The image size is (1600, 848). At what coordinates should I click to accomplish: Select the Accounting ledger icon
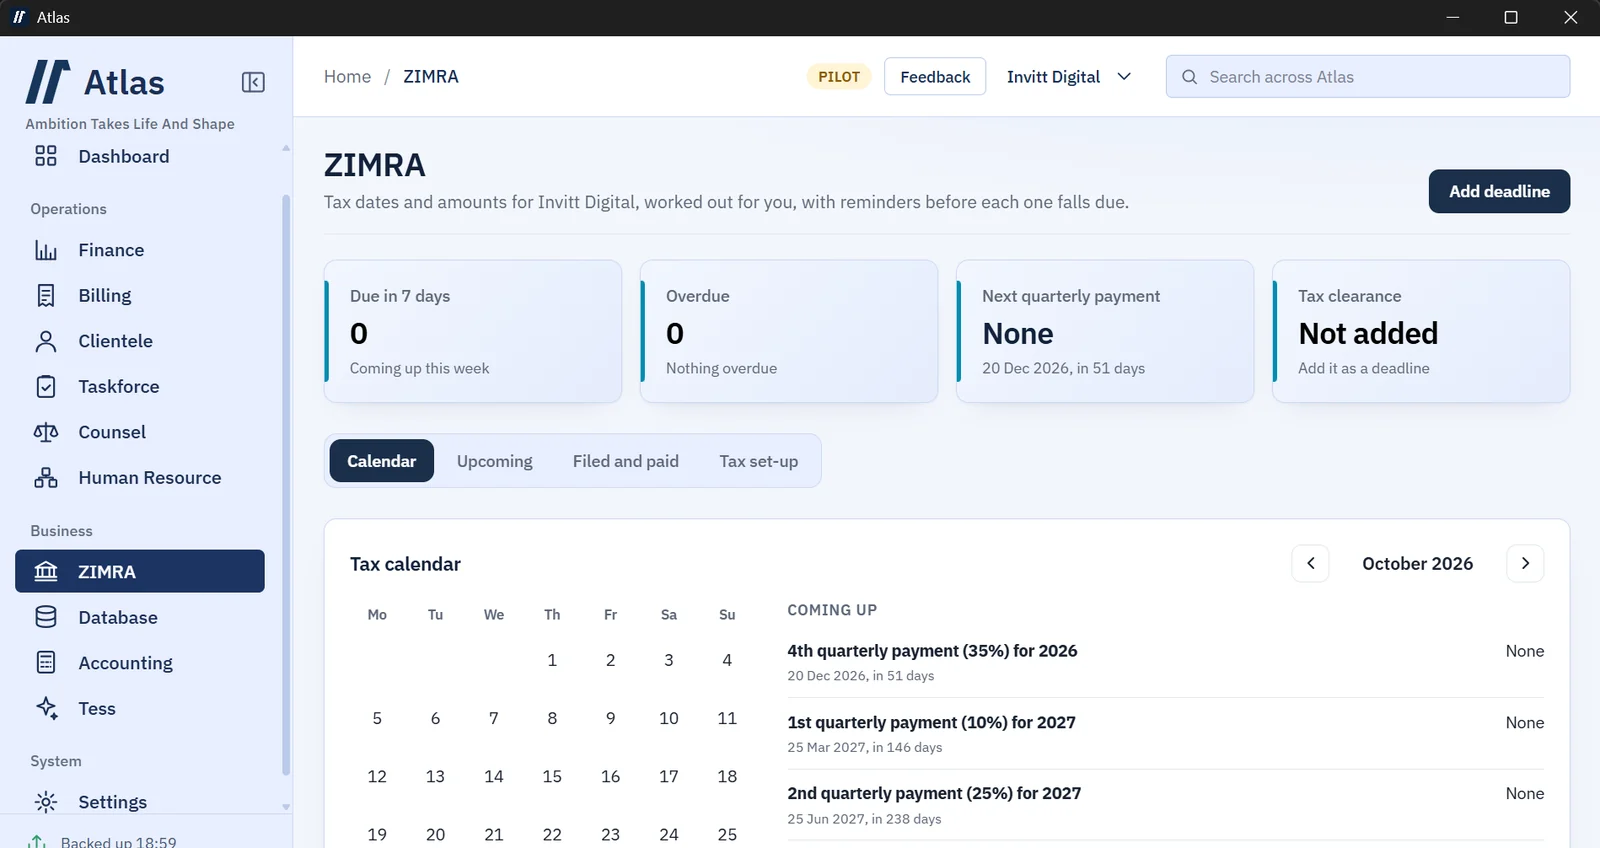coord(46,663)
